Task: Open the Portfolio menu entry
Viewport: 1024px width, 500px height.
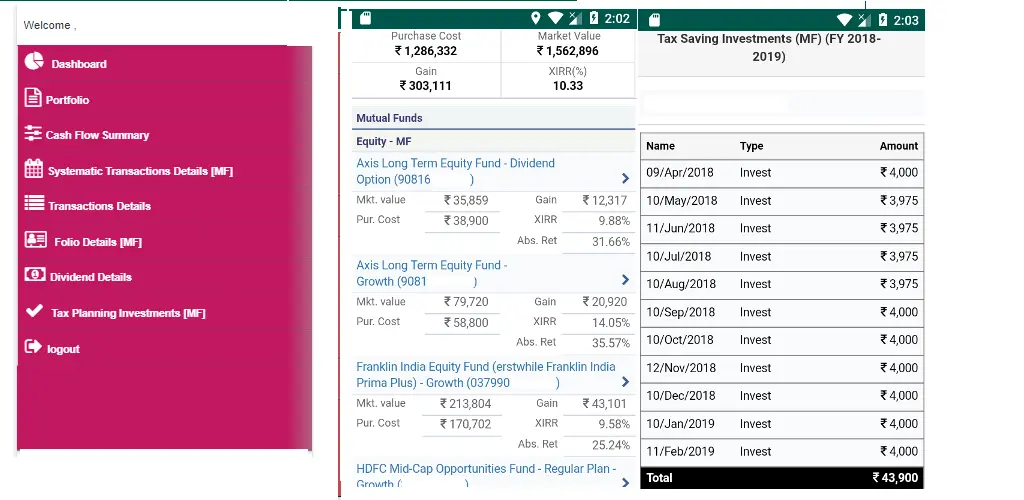Action: (67, 100)
